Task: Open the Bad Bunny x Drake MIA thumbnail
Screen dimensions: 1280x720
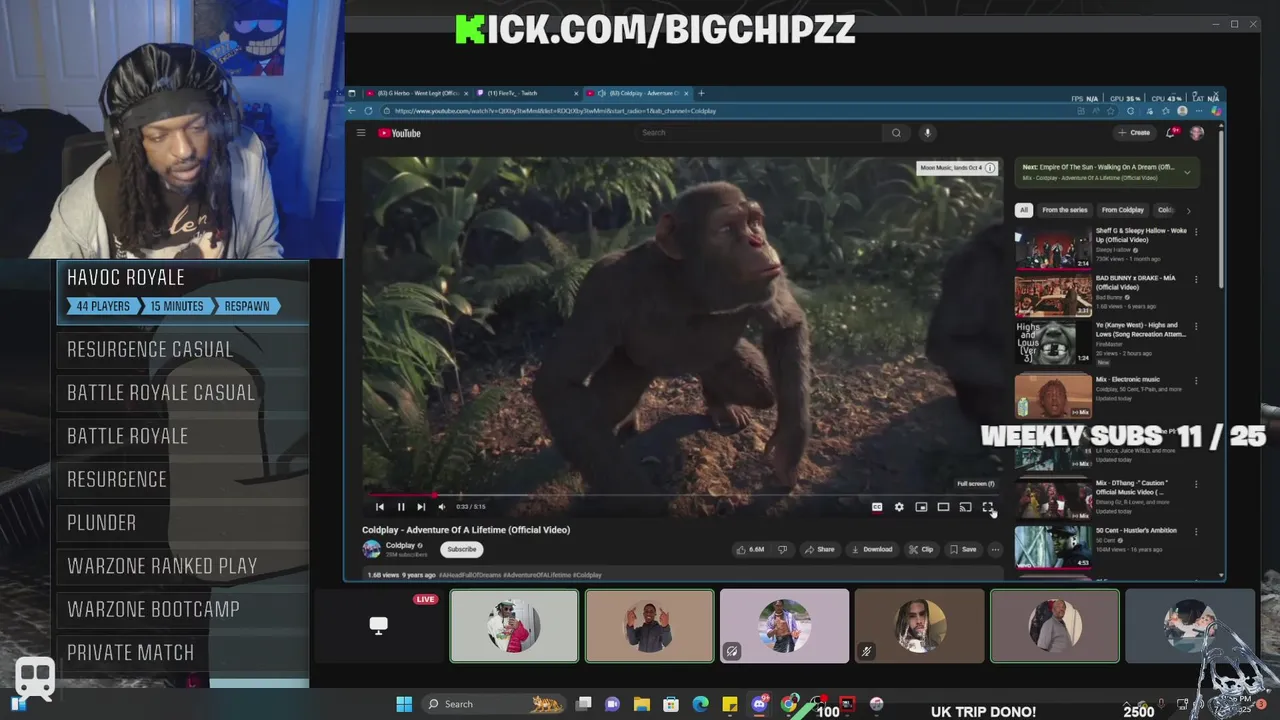Action: [1053, 296]
